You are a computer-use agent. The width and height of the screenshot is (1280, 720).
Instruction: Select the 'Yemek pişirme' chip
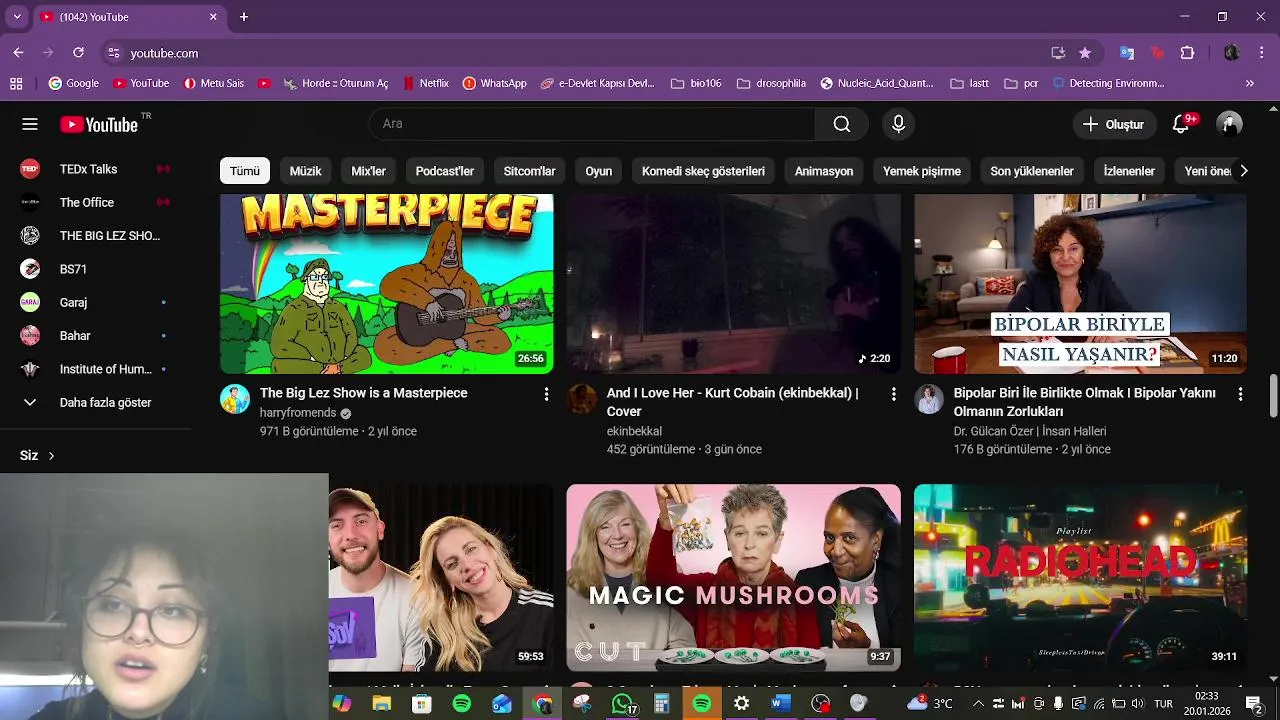(x=922, y=171)
